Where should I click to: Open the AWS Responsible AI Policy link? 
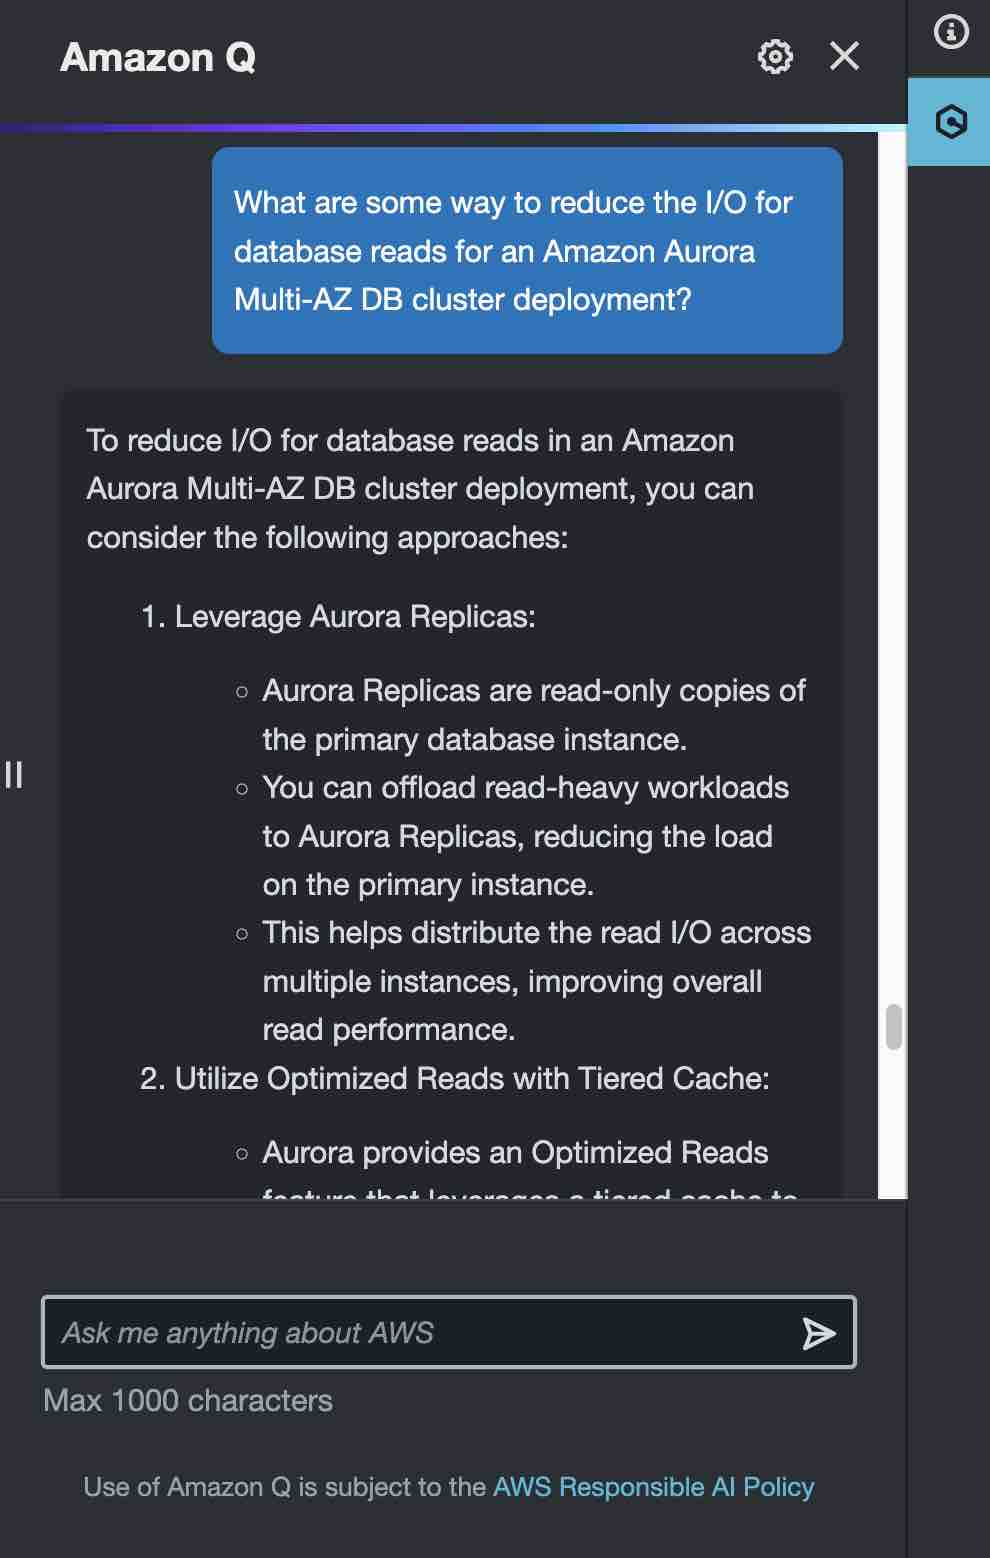pos(654,1487)
